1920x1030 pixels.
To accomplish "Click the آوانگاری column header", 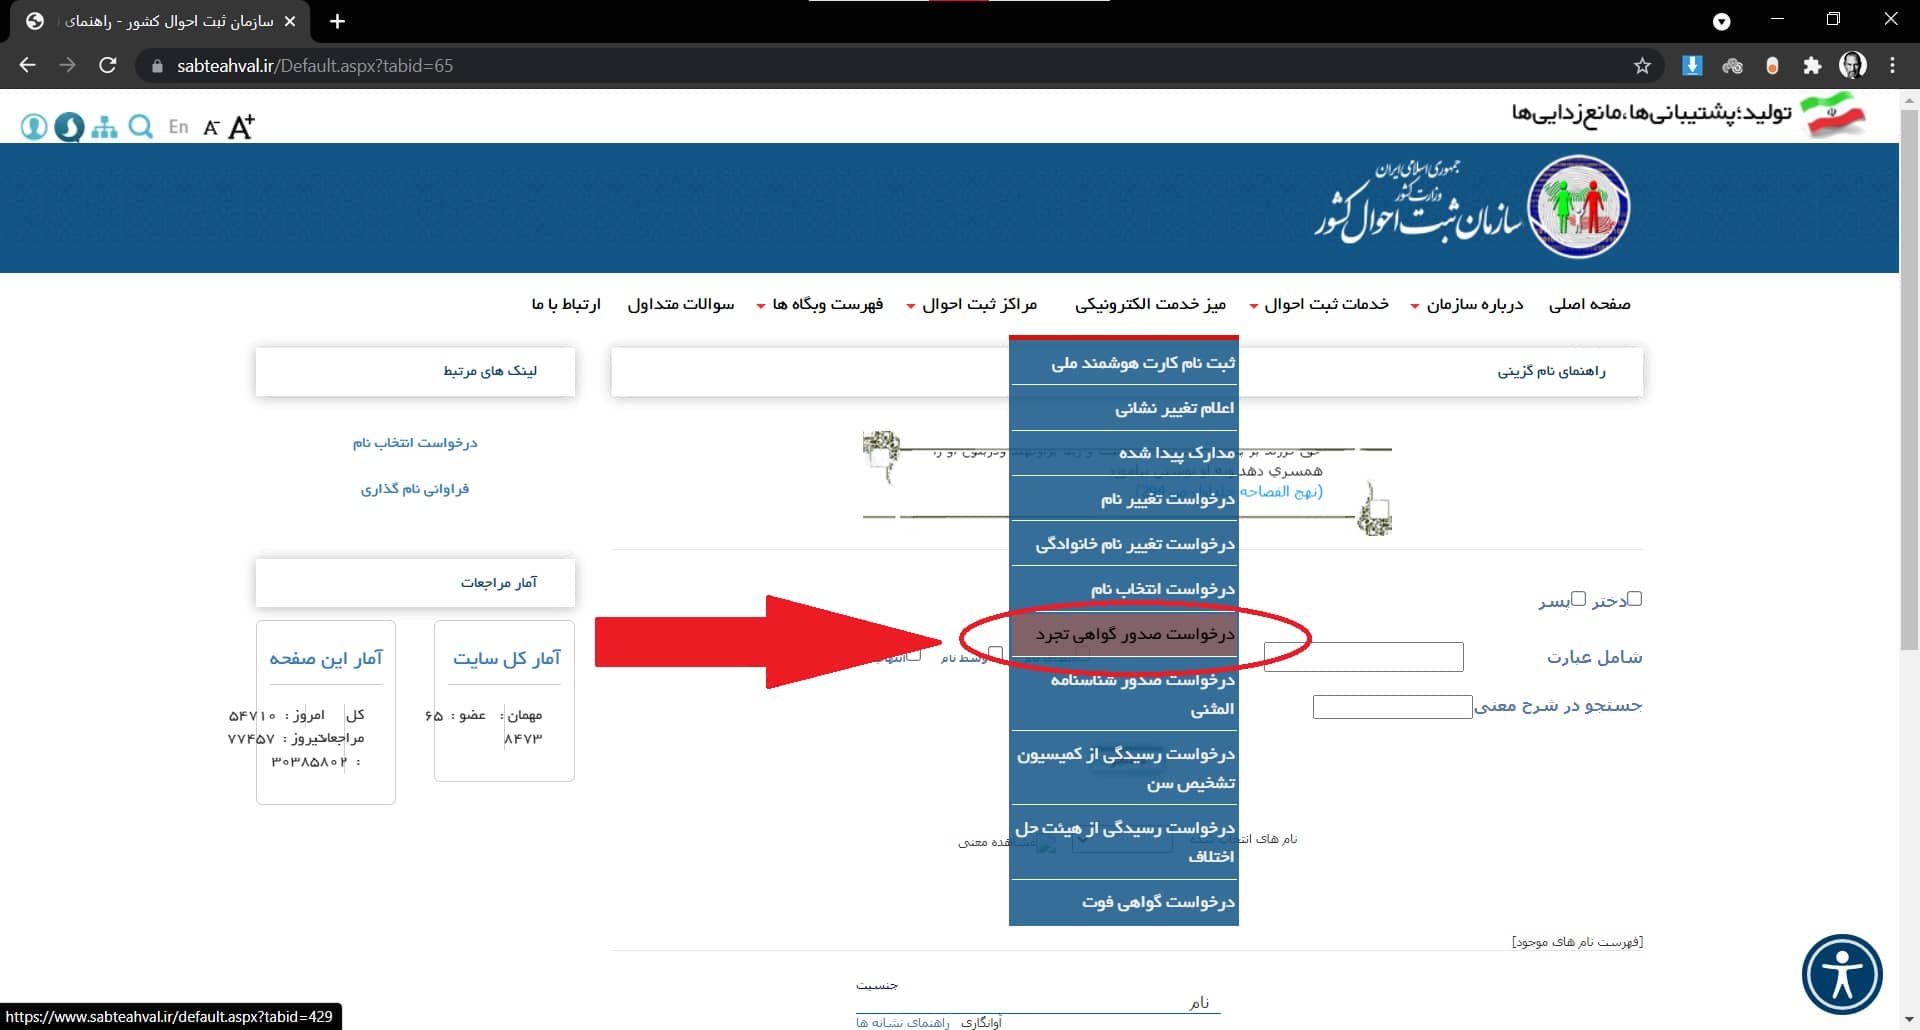I will coord(981,1022).
